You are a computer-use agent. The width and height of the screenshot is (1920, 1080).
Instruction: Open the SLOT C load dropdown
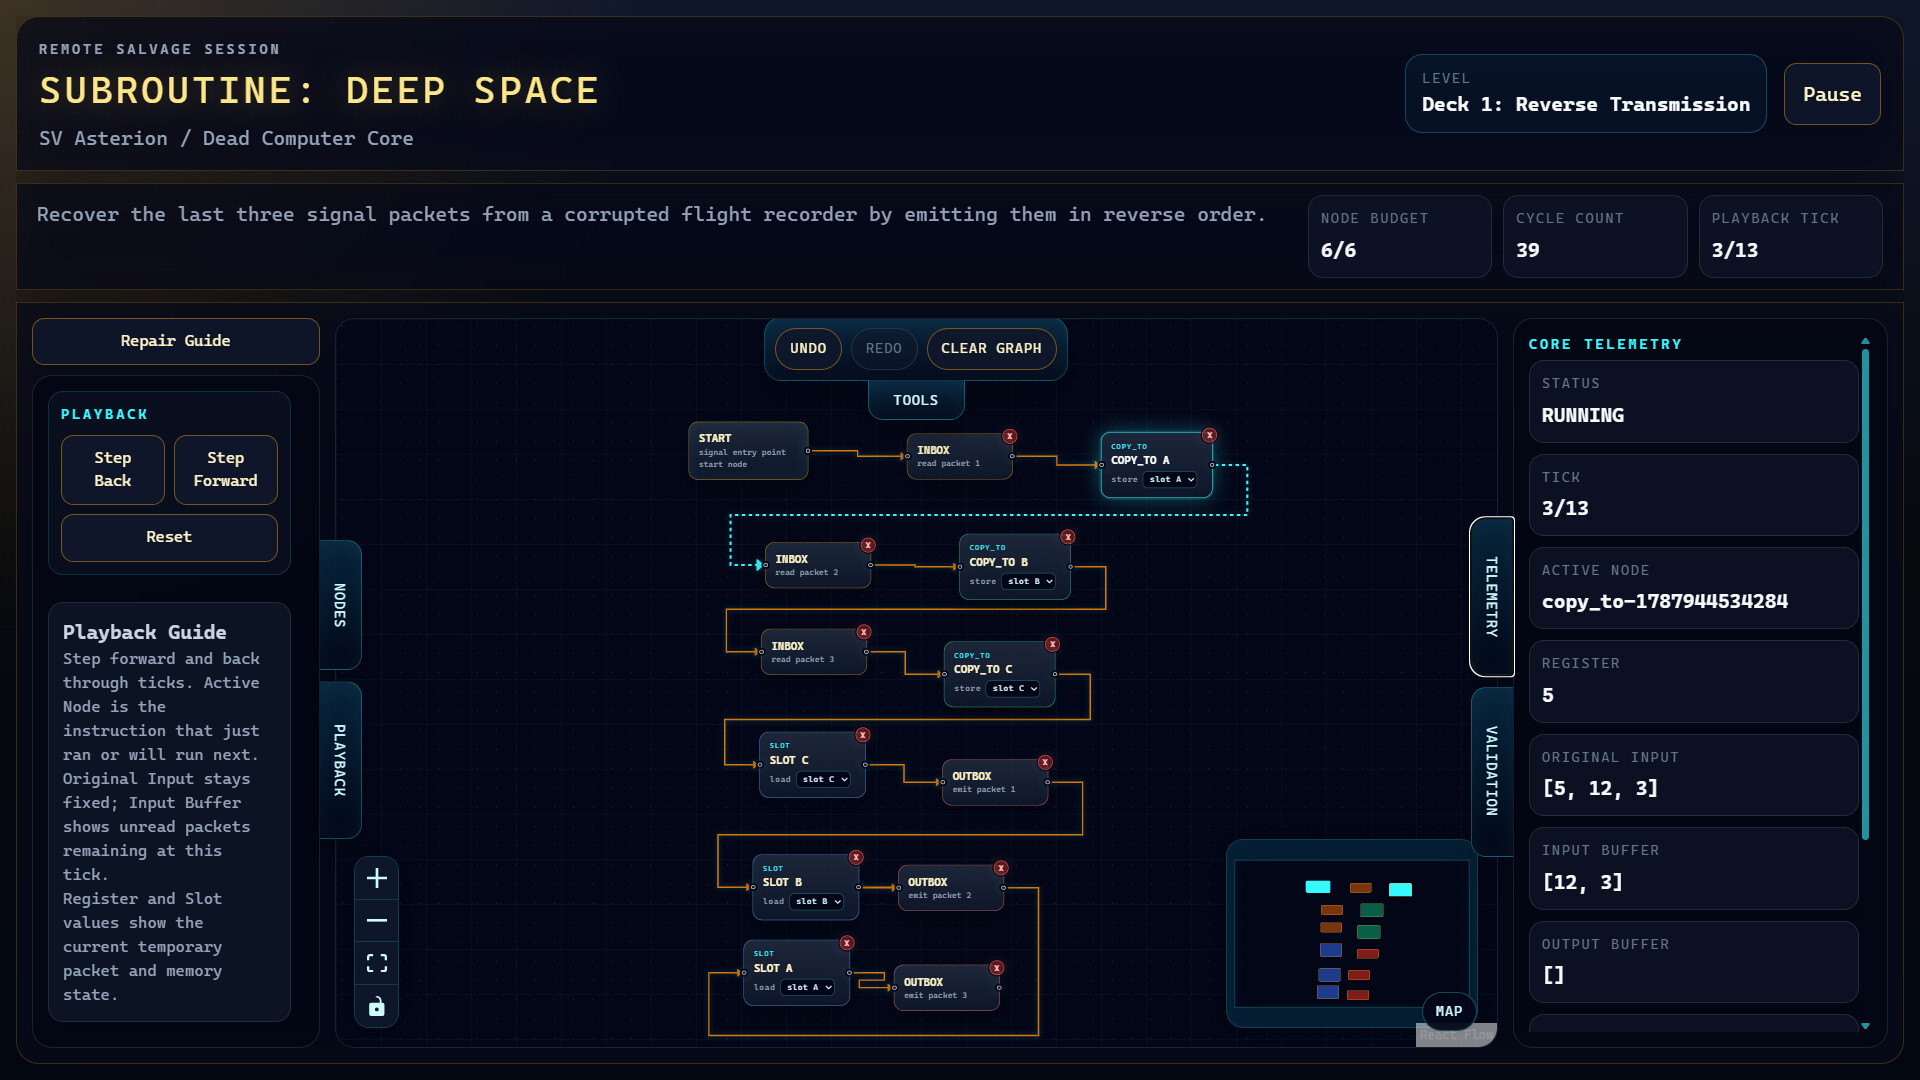pos(825,780)
